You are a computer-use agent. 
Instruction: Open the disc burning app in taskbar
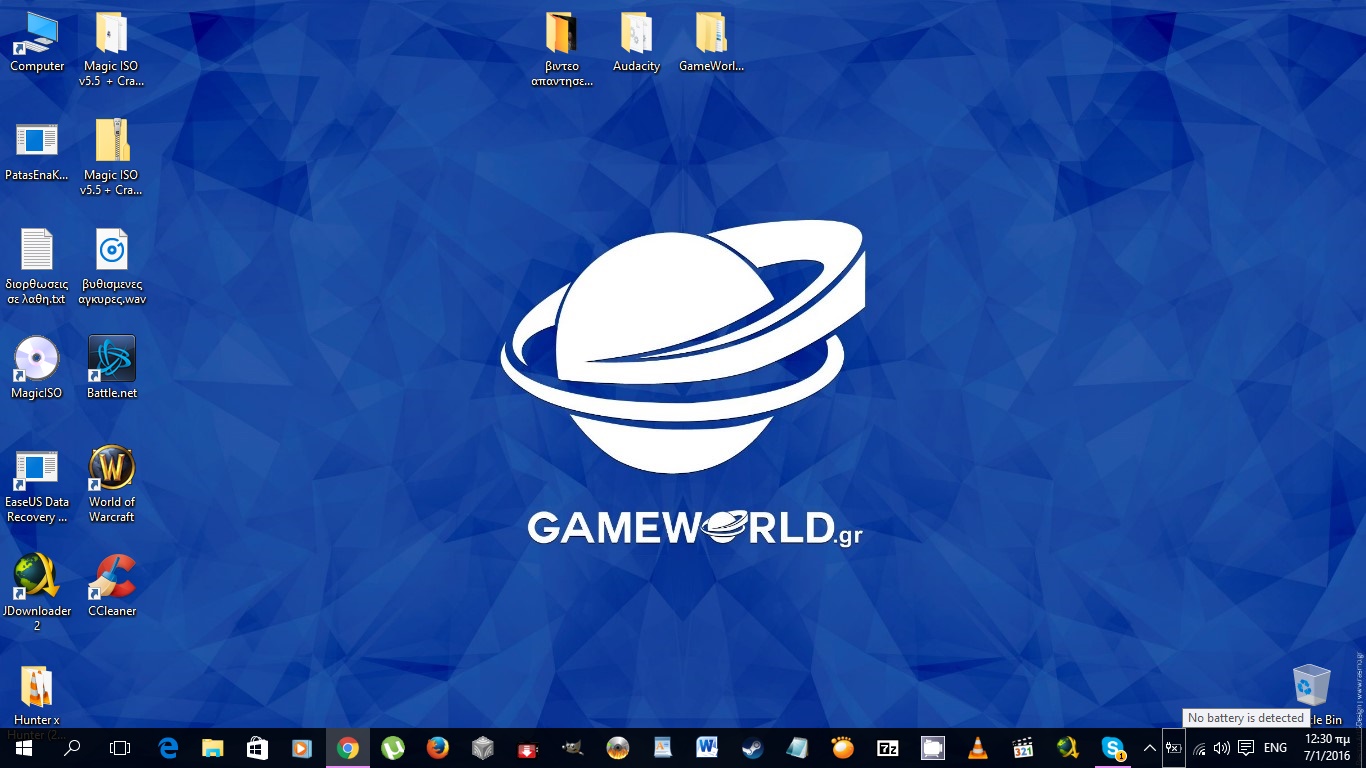coord(618,748)
